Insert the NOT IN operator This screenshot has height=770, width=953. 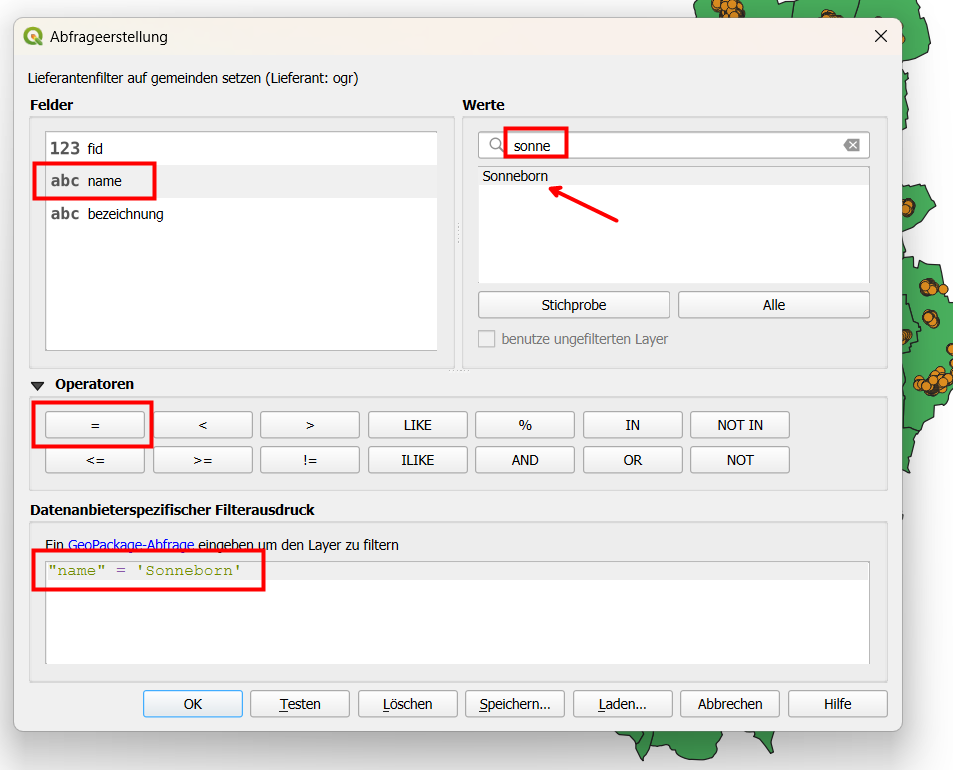click(x=740, y=425)
